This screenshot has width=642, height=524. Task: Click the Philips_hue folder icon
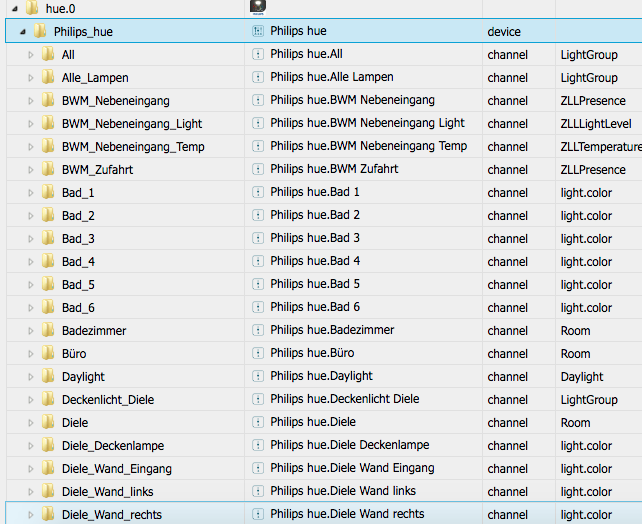tap(40, 31)
